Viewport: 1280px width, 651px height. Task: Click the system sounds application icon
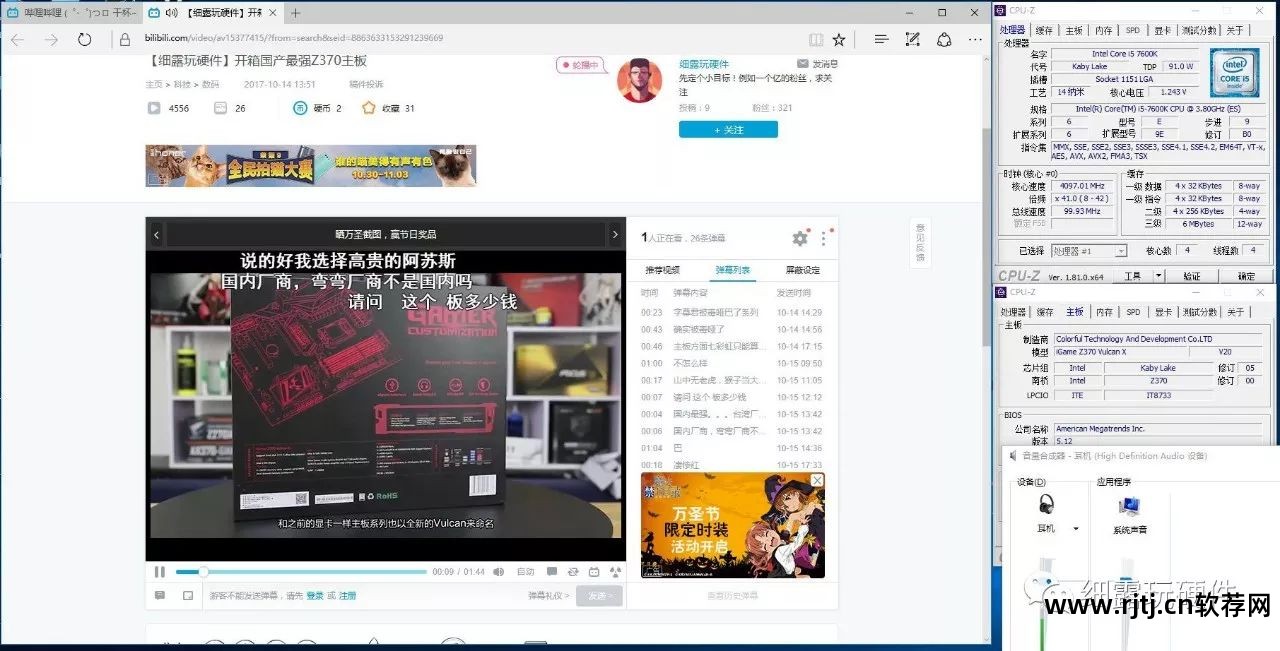(x=1129, y=506)
